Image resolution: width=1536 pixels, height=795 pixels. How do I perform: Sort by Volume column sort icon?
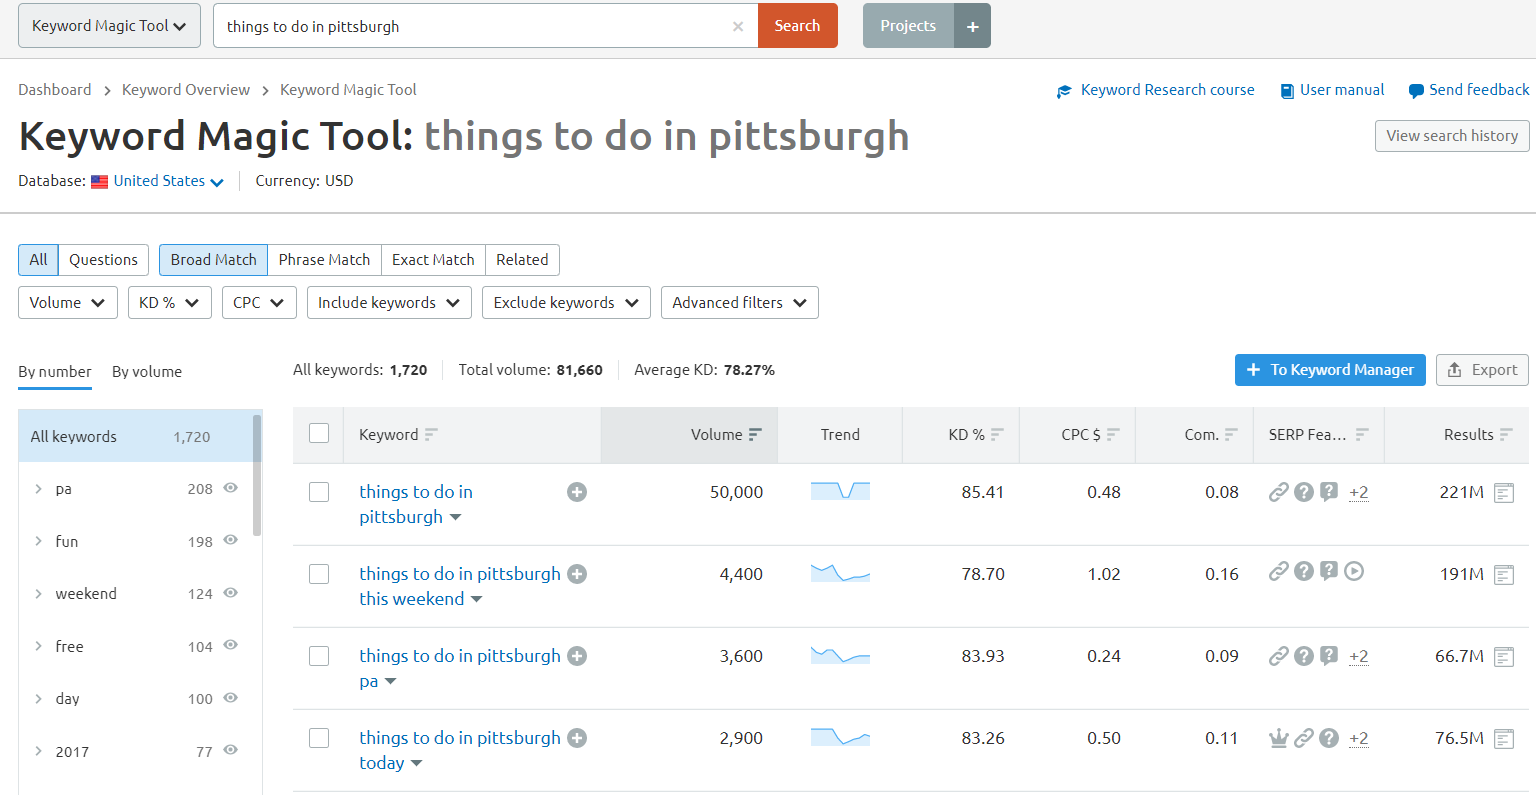tap(755, 435)
